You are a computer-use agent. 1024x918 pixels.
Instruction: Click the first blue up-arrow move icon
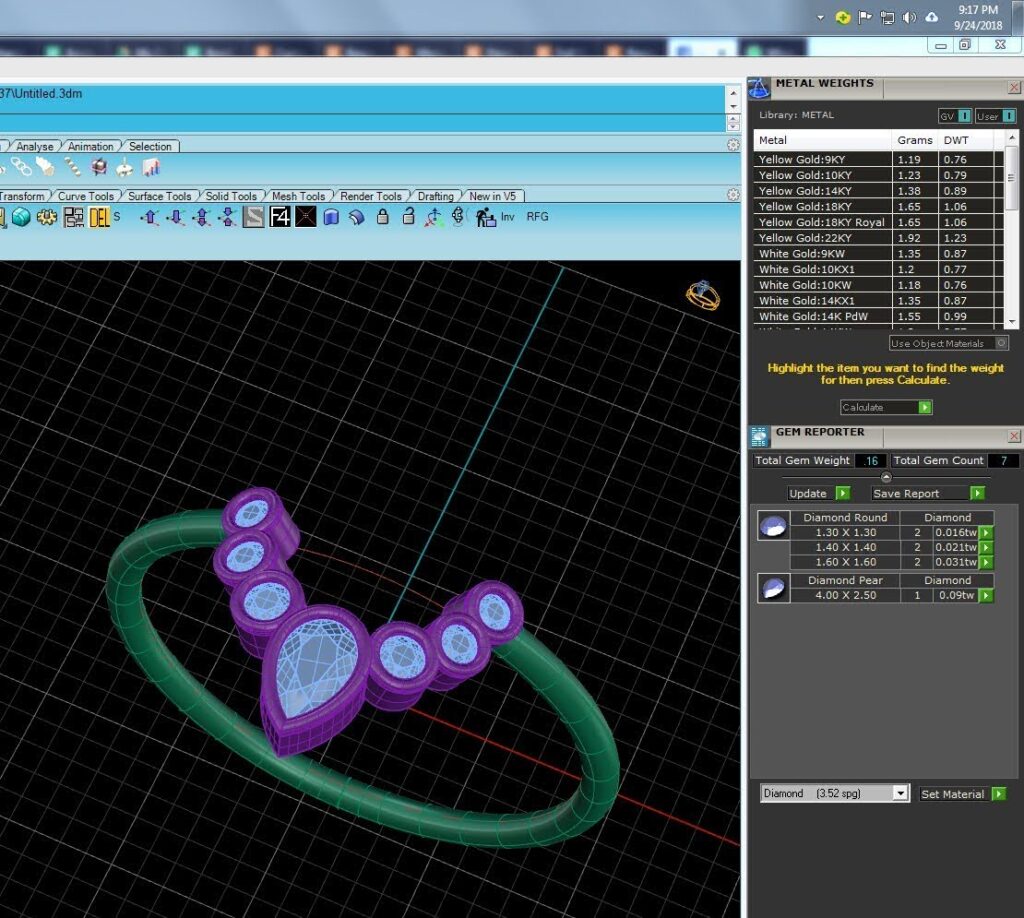[x=150, y=217]
